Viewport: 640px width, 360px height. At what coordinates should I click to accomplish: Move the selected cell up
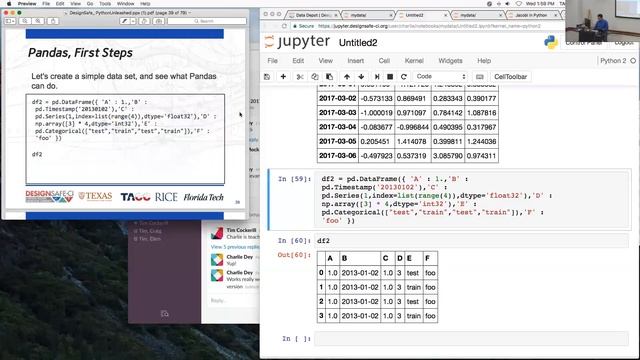click(x=347, y=77)
